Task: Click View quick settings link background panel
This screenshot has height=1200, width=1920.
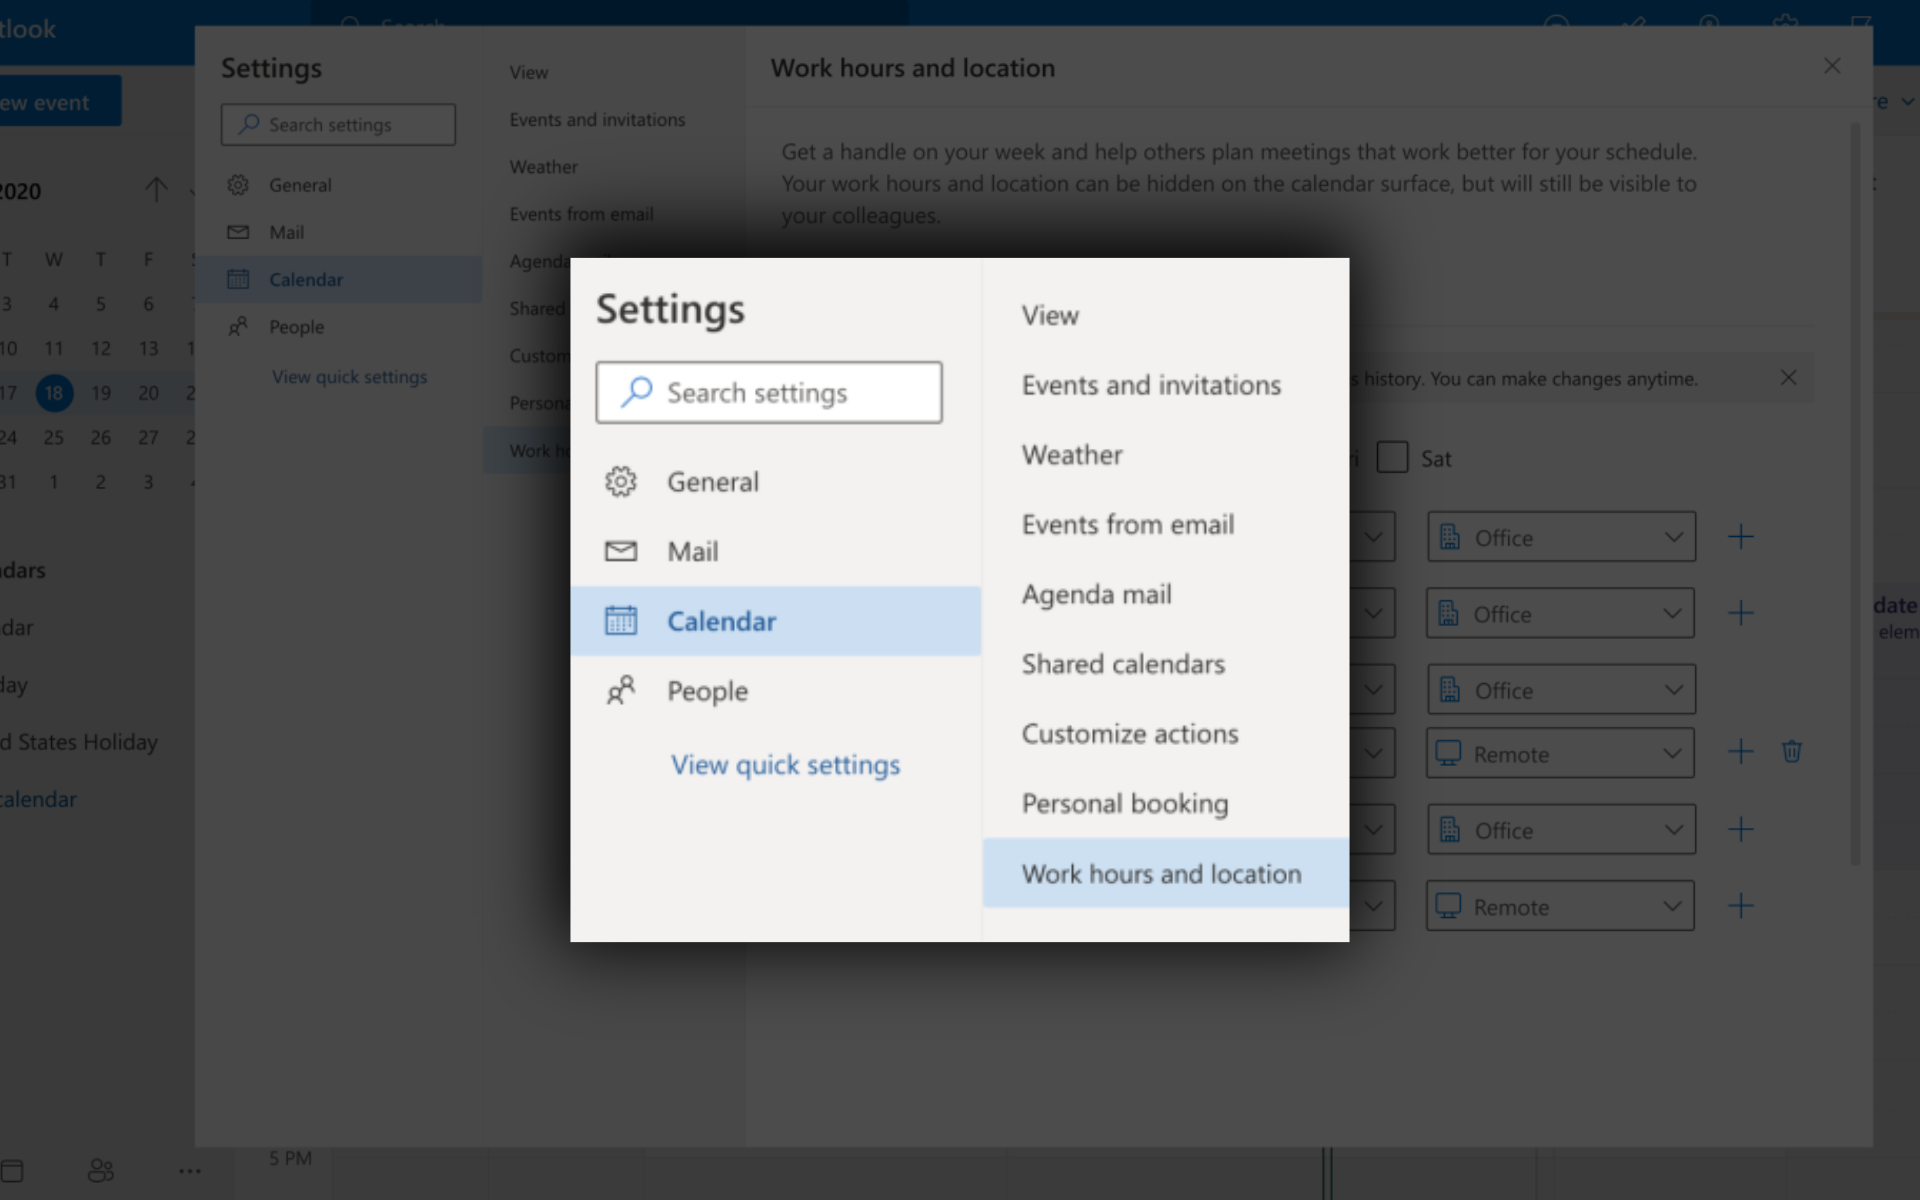Action: tap(348, 375)
